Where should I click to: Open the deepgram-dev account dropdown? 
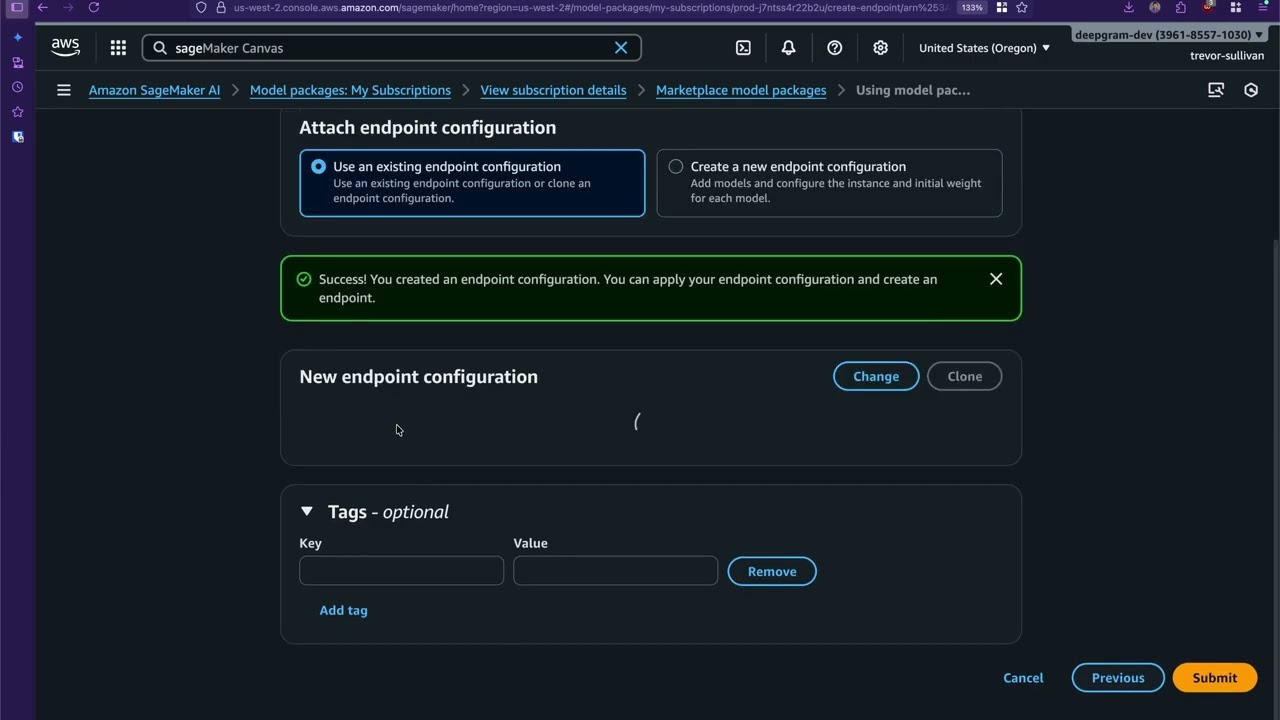point(1169,34)
